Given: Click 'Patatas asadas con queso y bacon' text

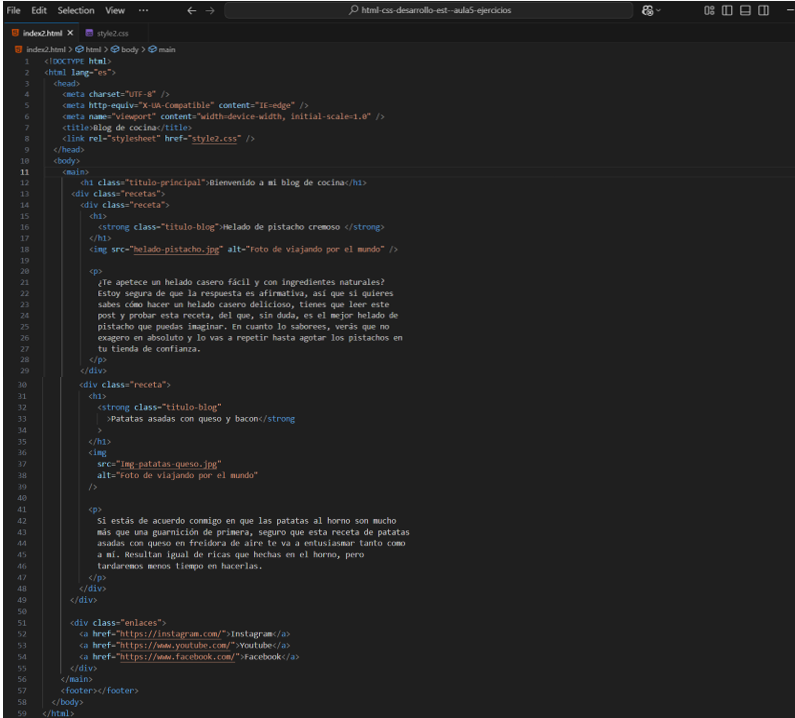Looking at the screenshot, I should pyautogui.click(x=185, y=419).
